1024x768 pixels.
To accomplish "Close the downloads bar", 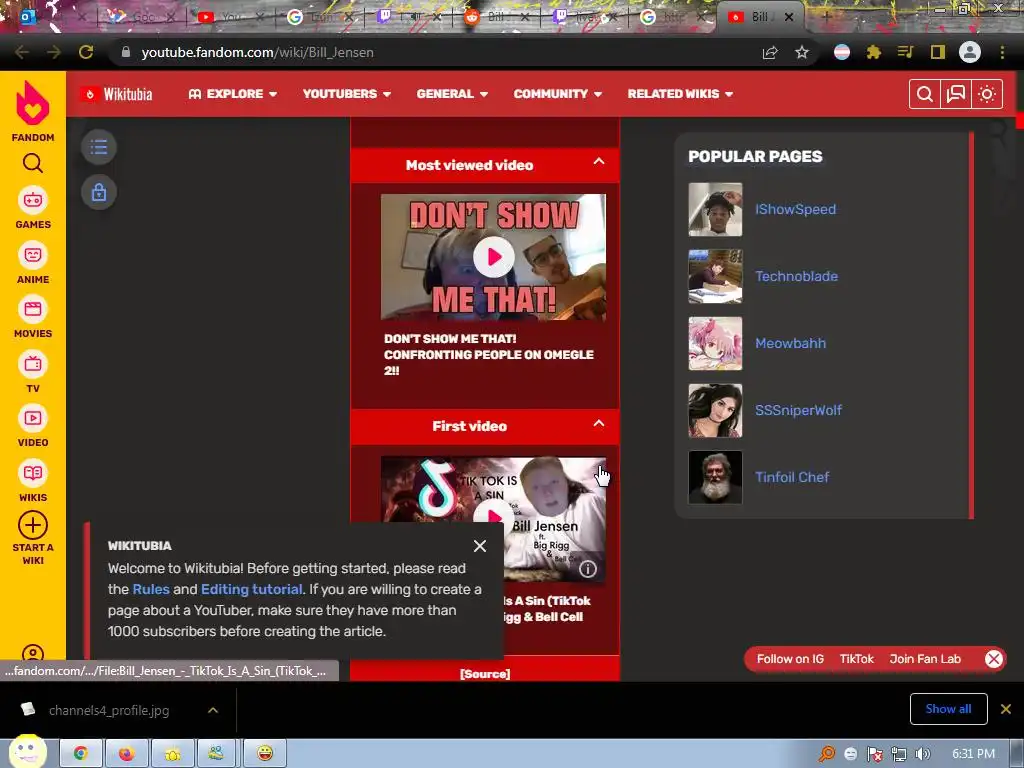I will [x=1006, y=709].
